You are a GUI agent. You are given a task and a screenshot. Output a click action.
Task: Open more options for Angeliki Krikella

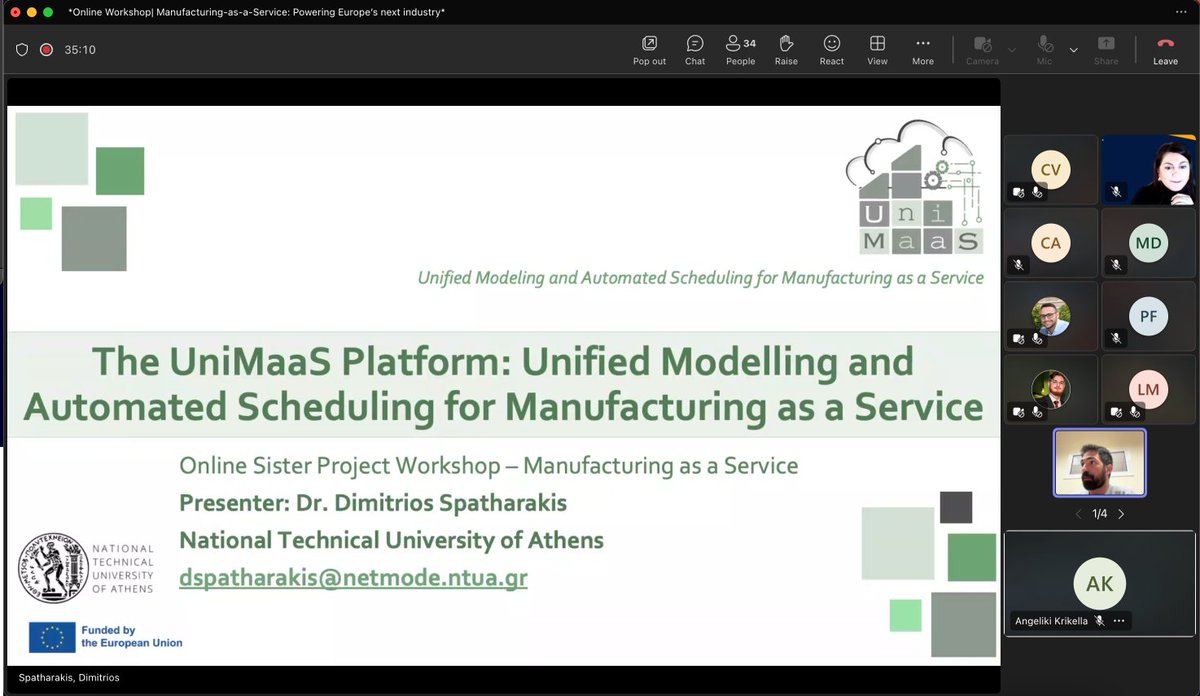pyautogui.click(x=1119, y=621)
